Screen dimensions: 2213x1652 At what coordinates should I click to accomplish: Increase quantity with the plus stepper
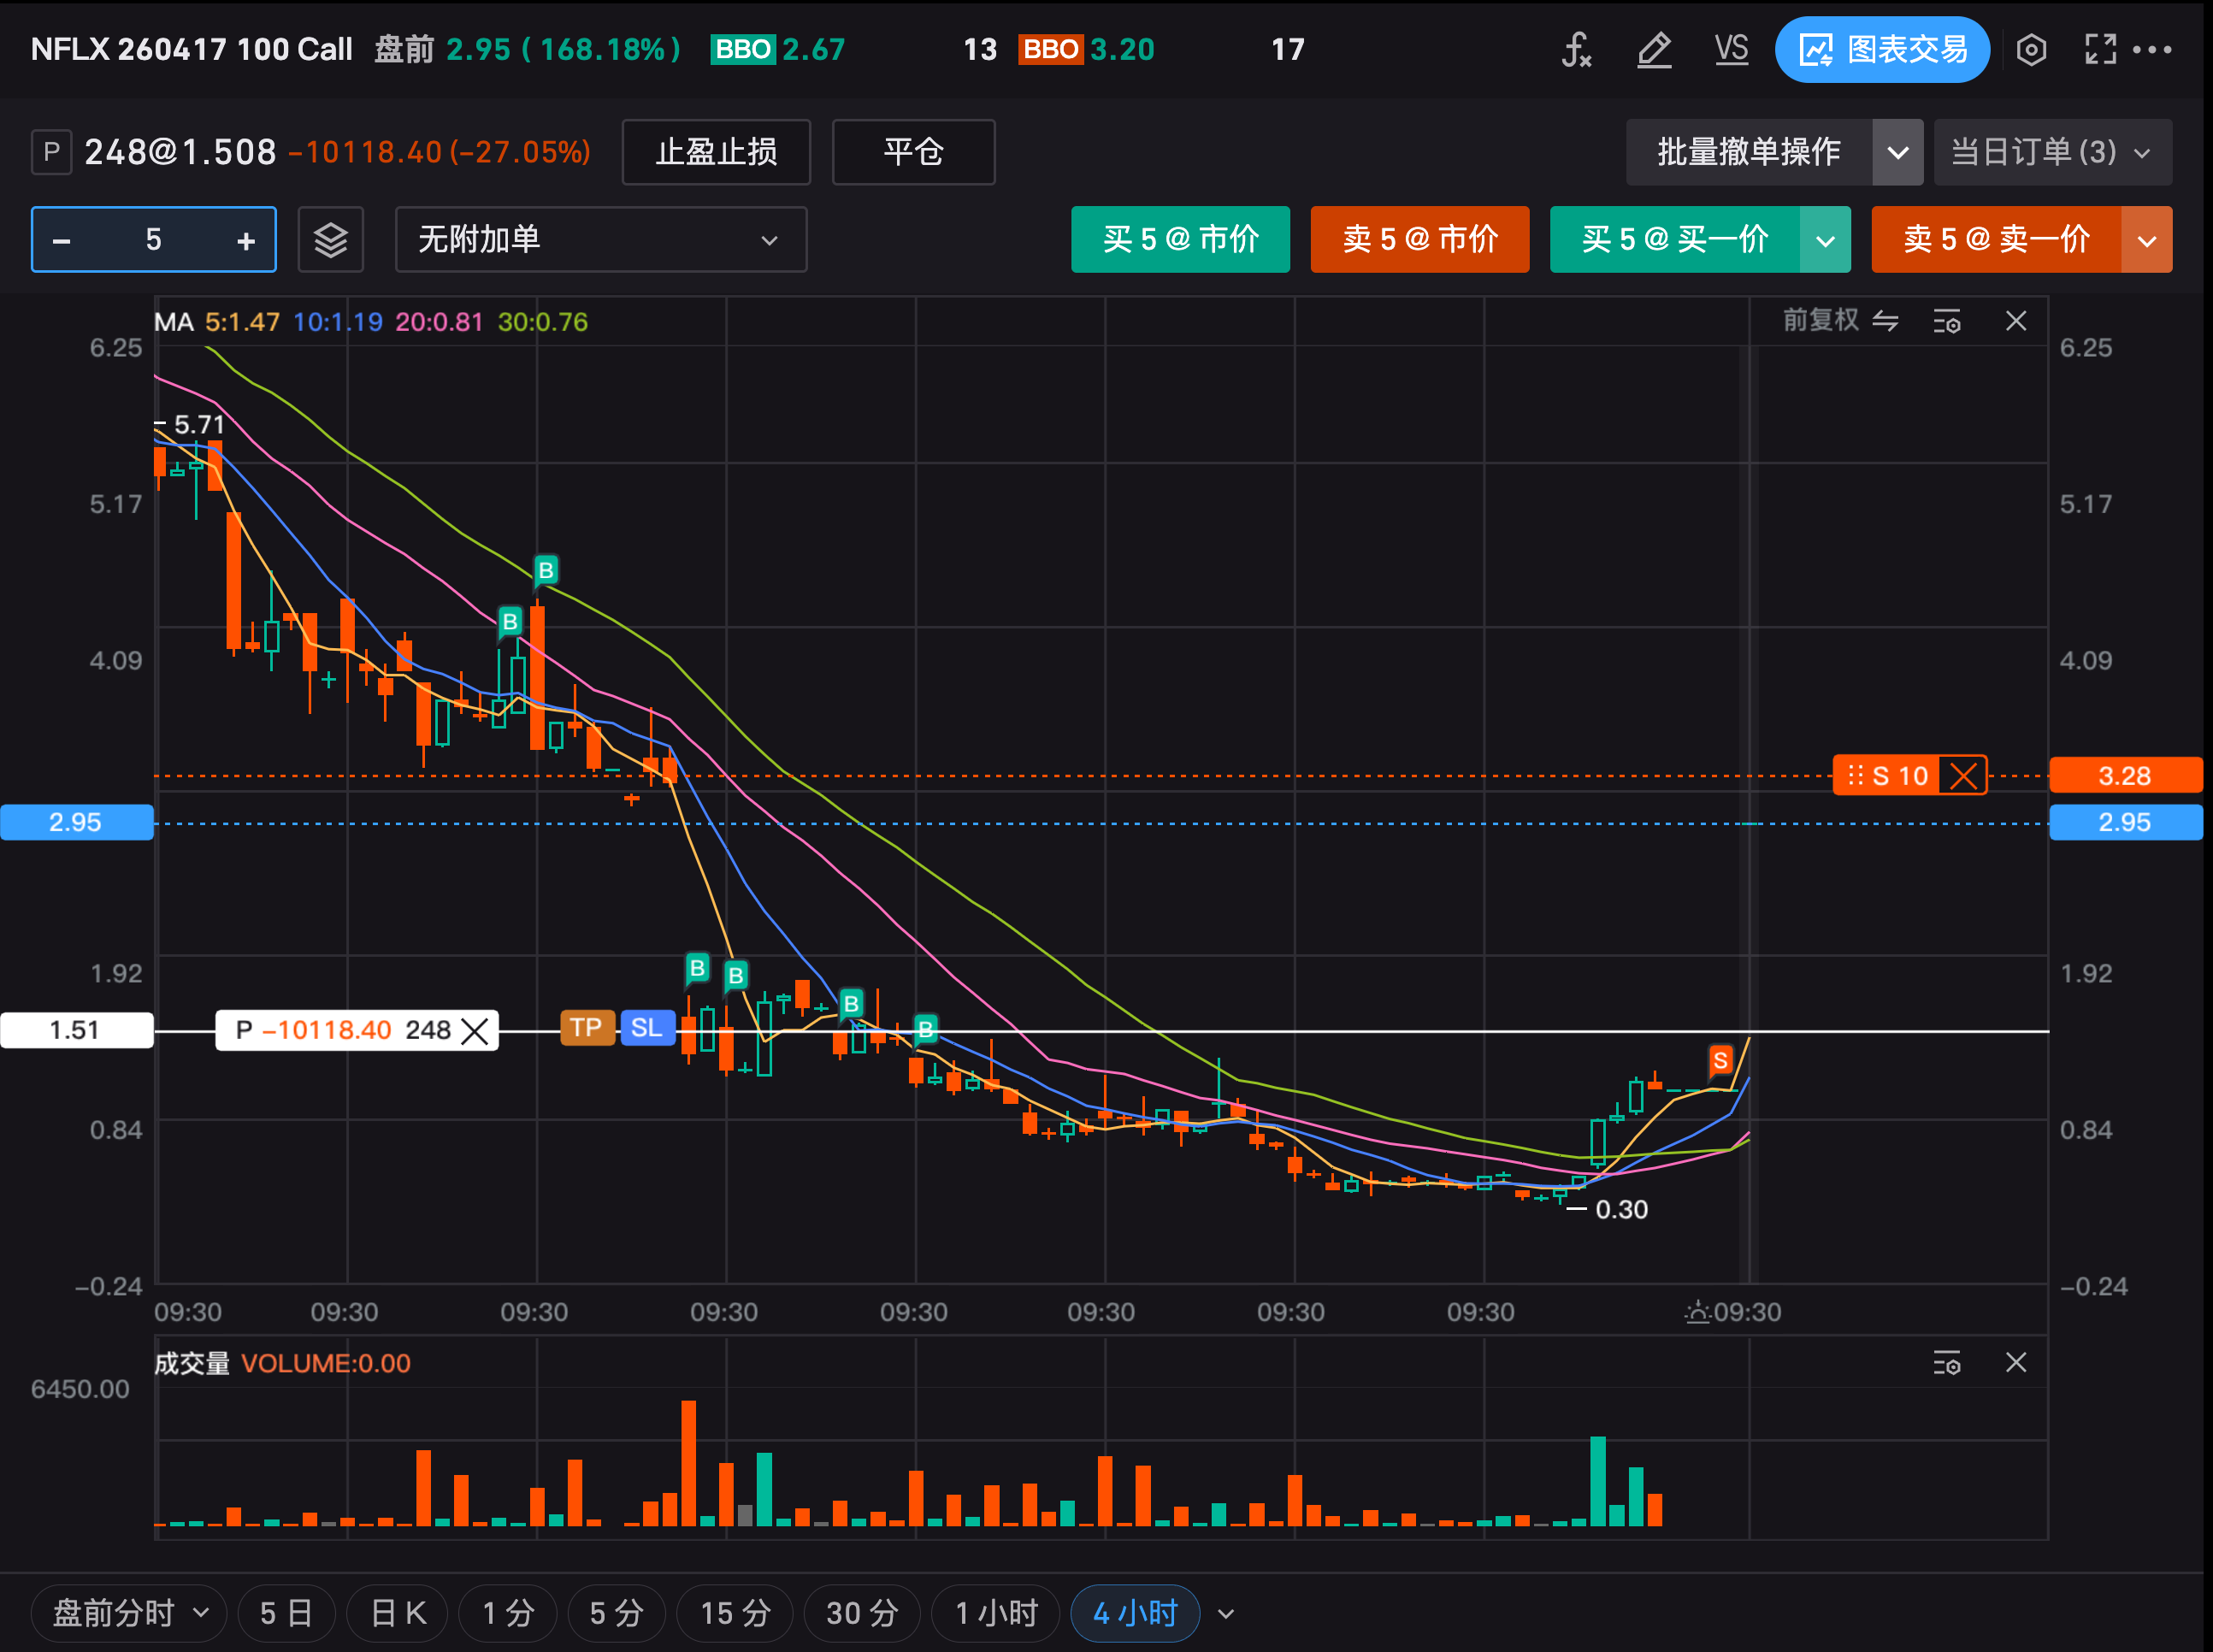(246, 240)
